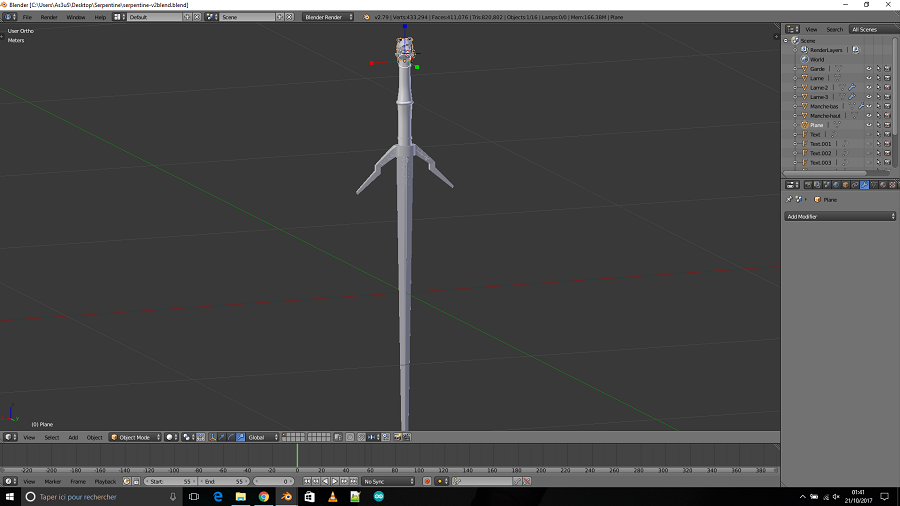900x506 pixels.
Task: Open the Modifiers properties tab (wrench icon)
Action: pyautogui.click(x=864, y=185)
